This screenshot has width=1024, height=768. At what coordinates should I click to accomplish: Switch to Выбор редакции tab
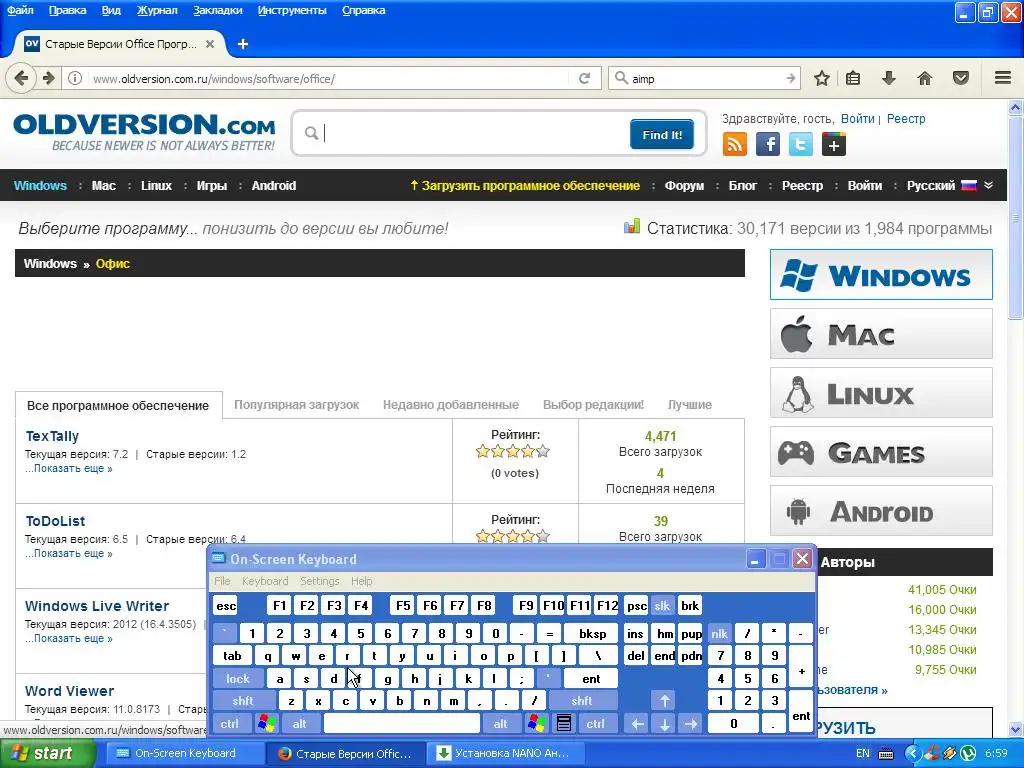coord(593,405)
